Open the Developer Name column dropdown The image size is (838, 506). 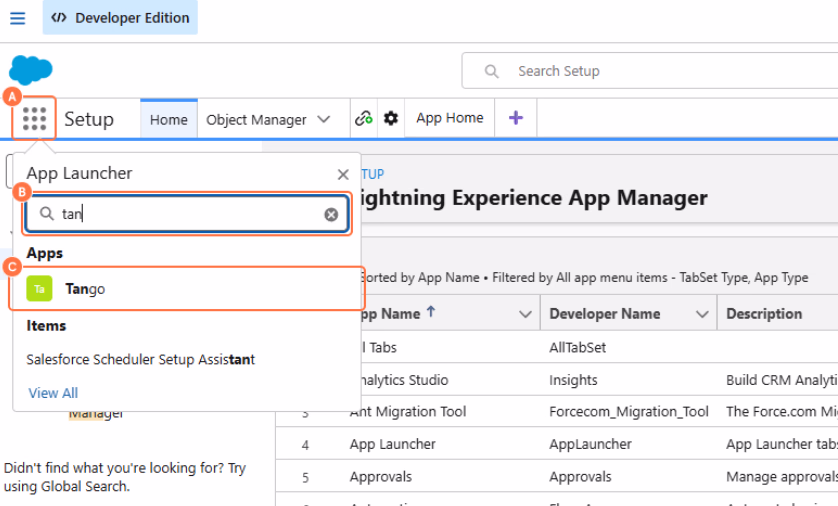click(x=702, y=314)
